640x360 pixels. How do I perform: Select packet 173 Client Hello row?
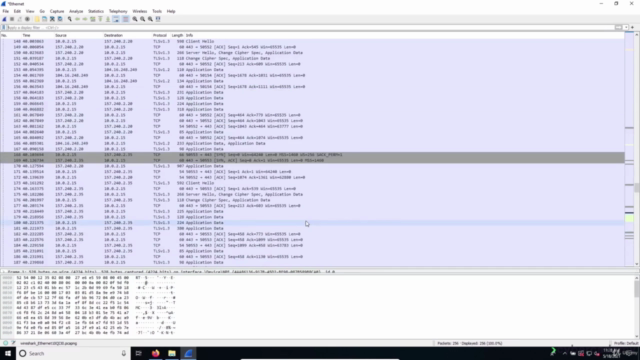[312, 183]
